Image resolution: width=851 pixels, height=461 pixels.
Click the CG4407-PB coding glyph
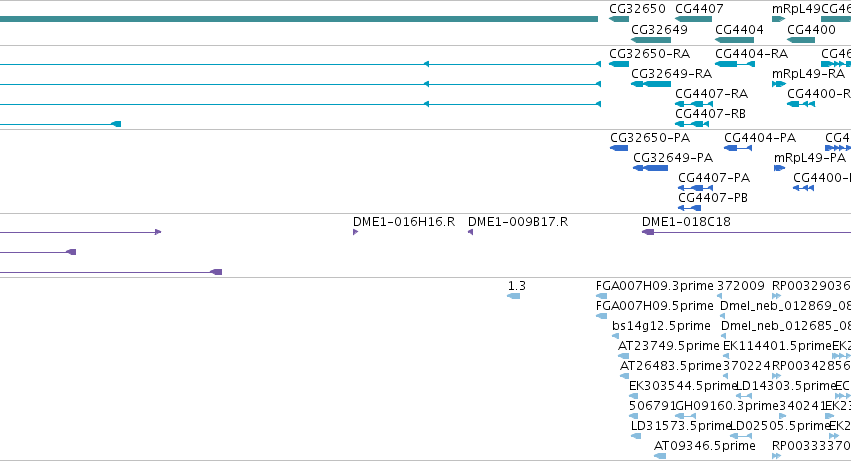(690, 208)
